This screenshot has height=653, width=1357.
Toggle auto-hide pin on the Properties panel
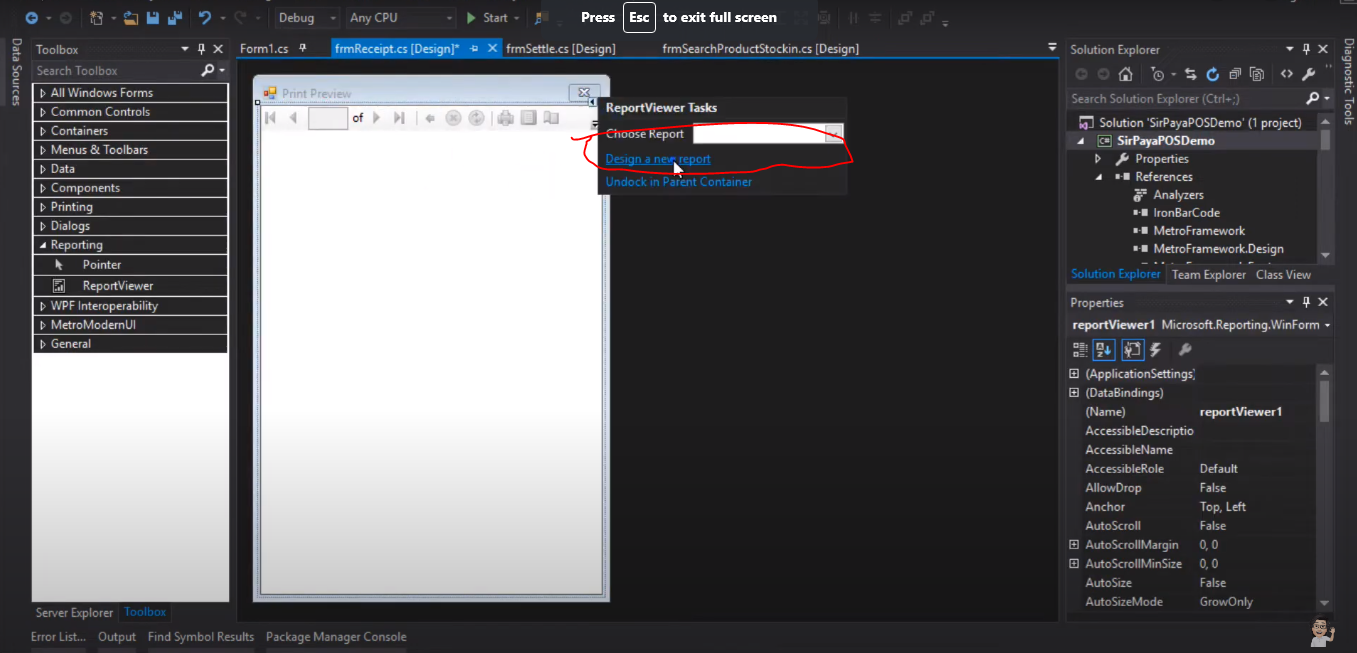(x=1305, y=302)
